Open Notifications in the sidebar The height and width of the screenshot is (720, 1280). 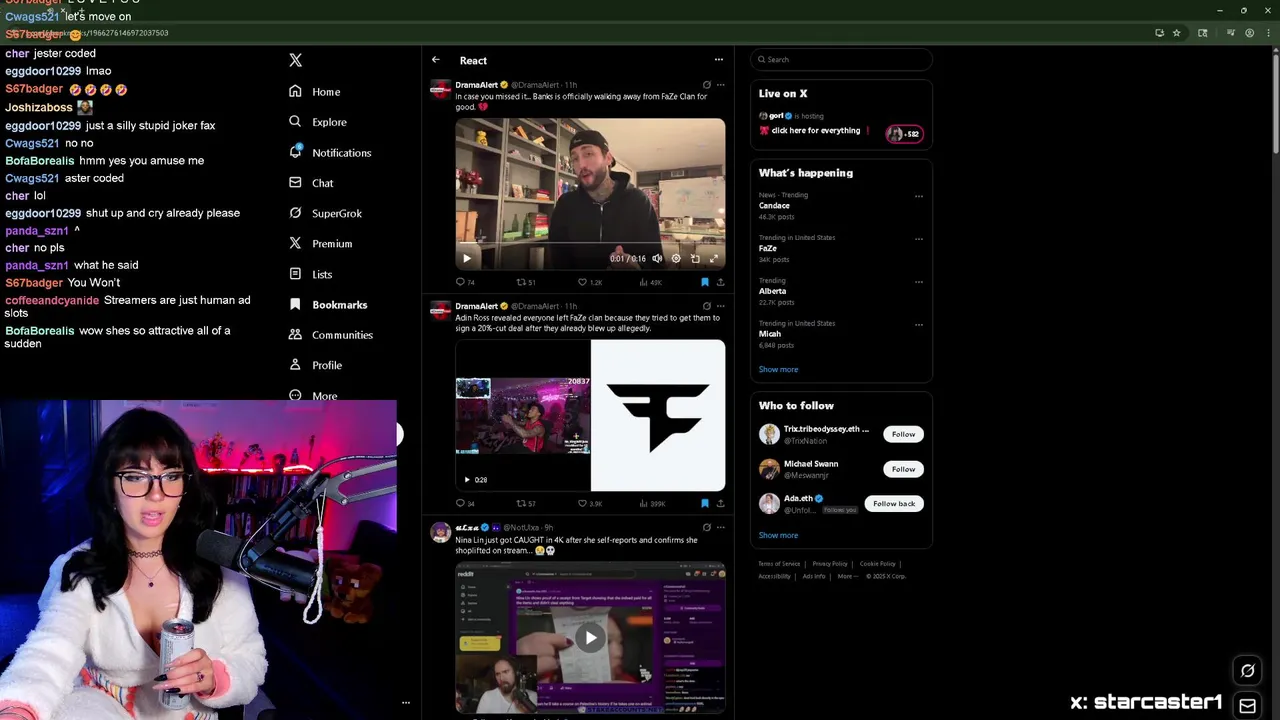point(330,153)
